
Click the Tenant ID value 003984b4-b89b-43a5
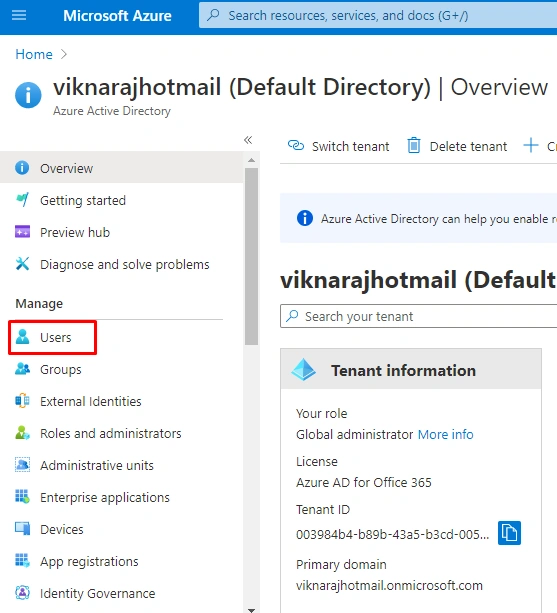tap(392, 534)
